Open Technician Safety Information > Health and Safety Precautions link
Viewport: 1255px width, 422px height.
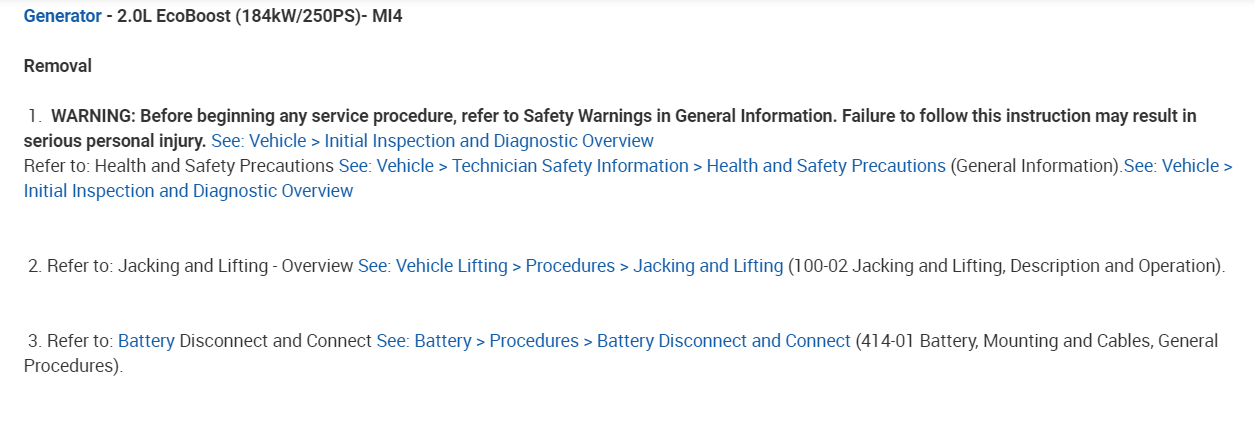(x=641, y=166)
